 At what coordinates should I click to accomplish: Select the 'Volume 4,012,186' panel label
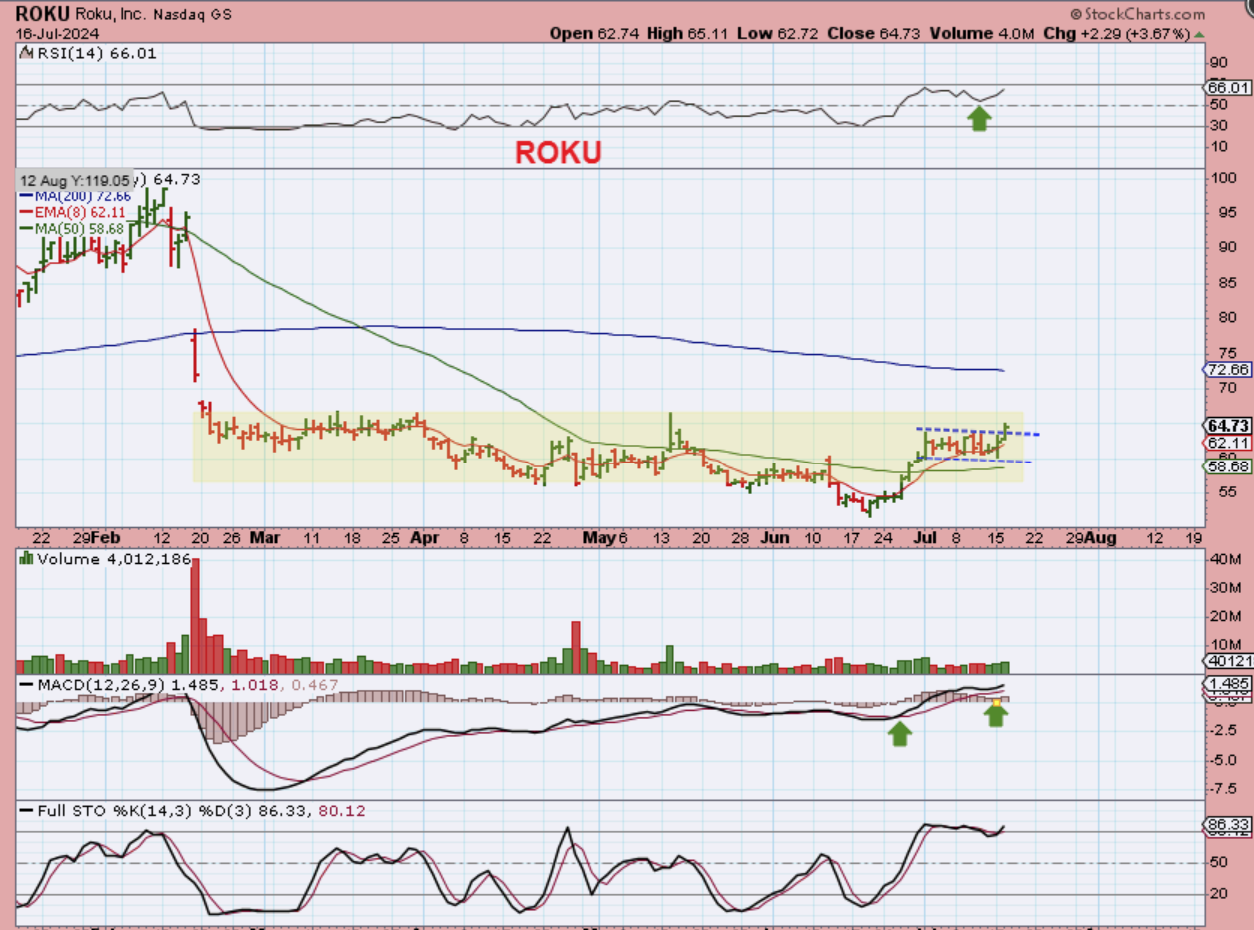[104, 559]
